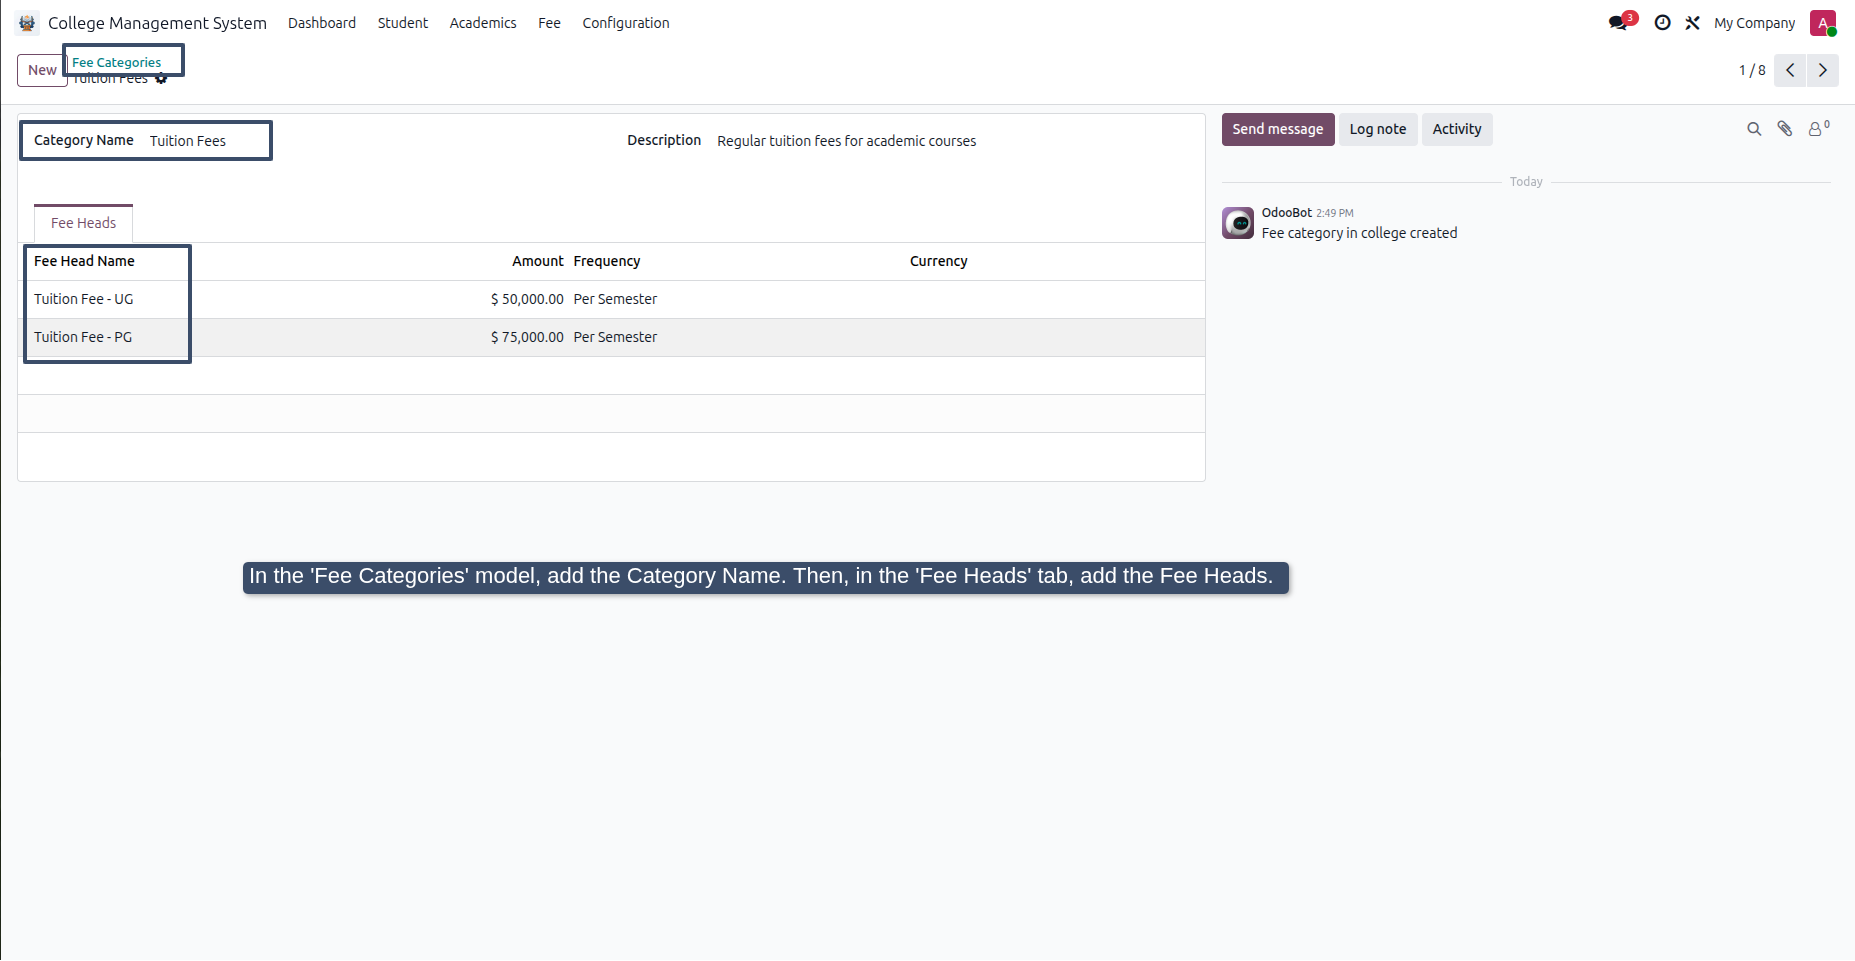The image size is (1855, 961).
Task: Open the Configuration menu
Action: 626,22
